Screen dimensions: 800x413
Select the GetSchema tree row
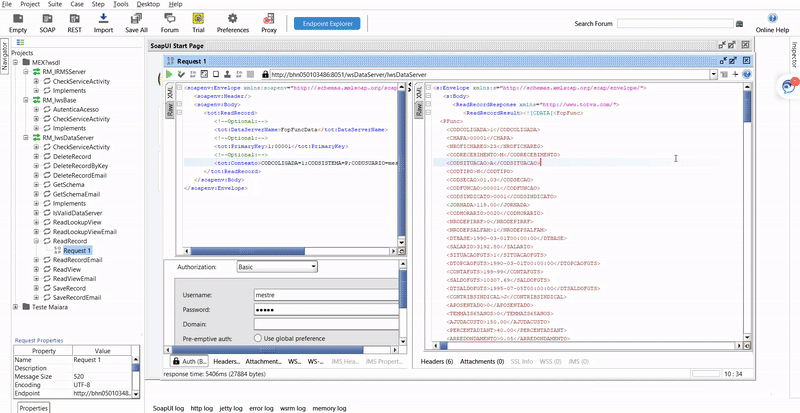click(68, 184)
